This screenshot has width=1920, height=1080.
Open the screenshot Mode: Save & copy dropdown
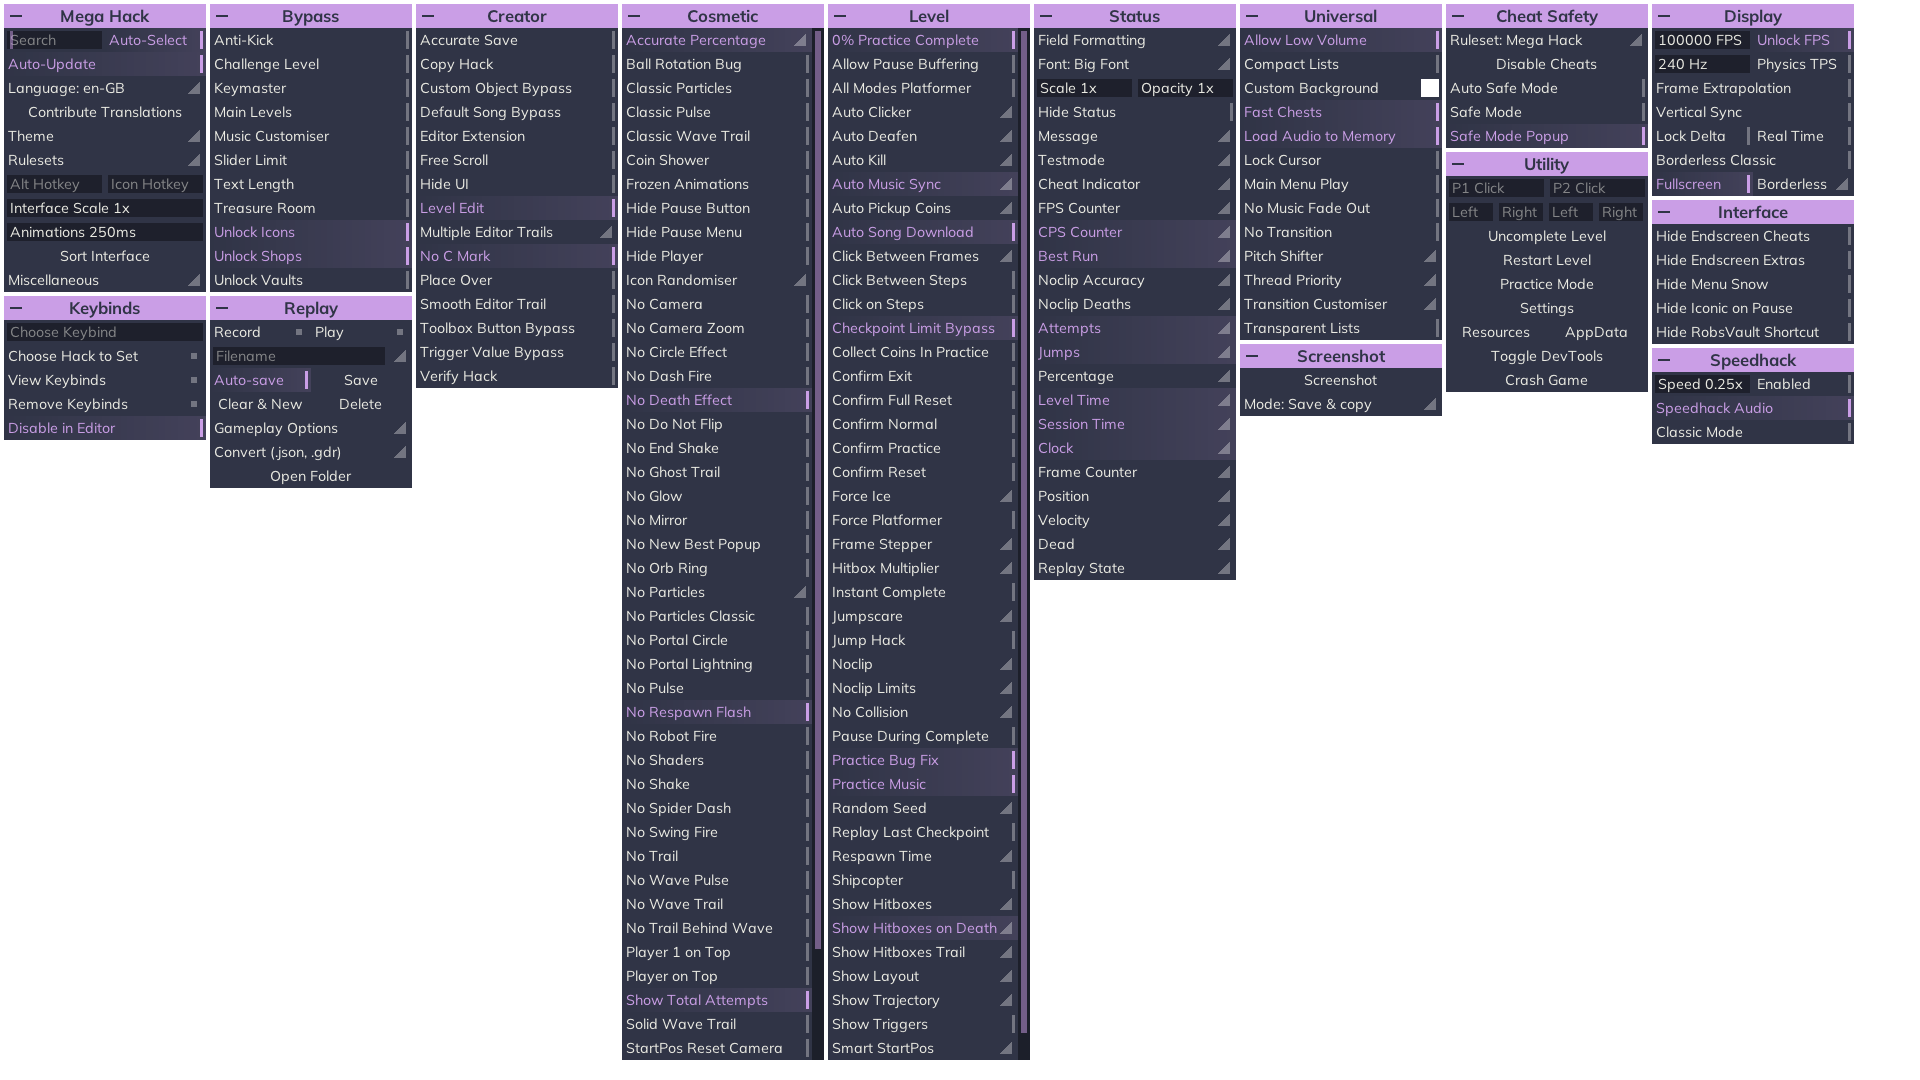(1340, 404)
